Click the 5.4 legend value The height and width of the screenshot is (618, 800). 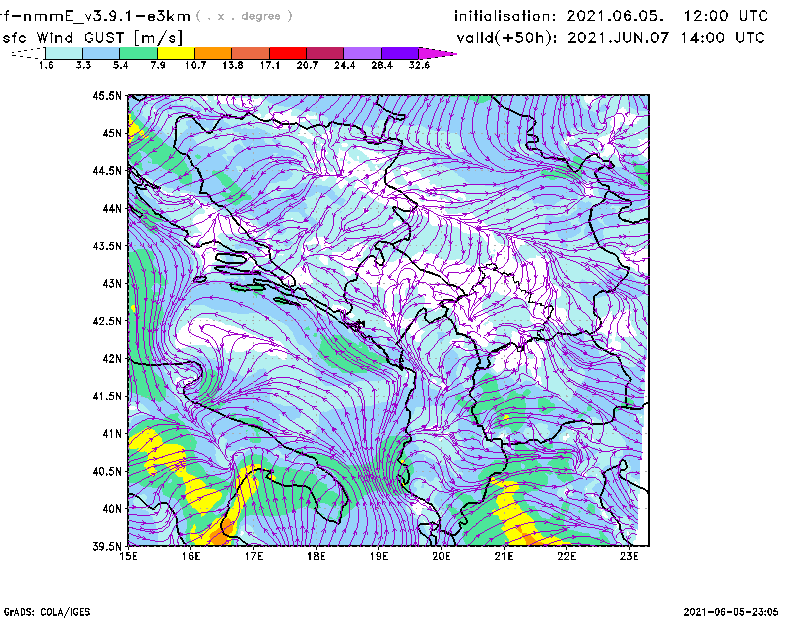pos(120,65)
